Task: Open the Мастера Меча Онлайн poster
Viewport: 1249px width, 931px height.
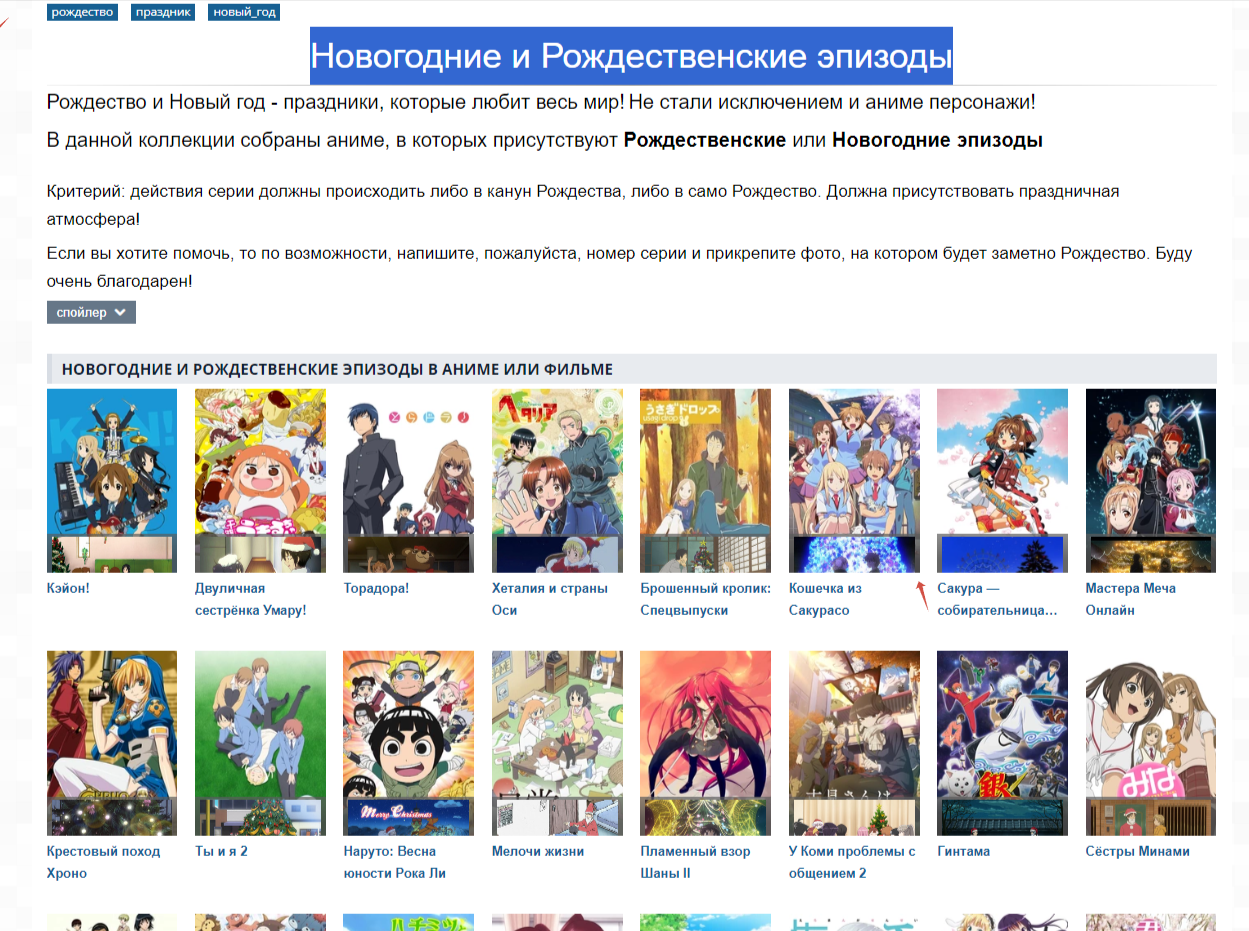Action: pyautogui.click(x=1151, y=480)
